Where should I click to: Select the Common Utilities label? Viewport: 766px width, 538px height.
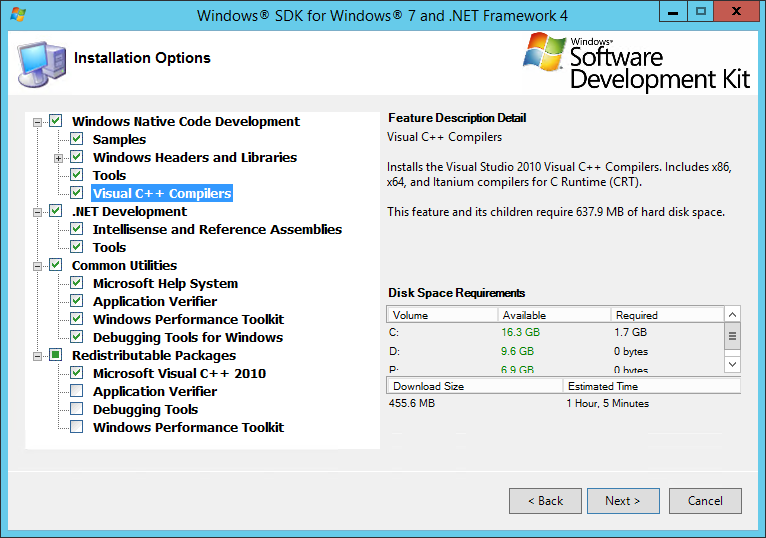(124, 265)
